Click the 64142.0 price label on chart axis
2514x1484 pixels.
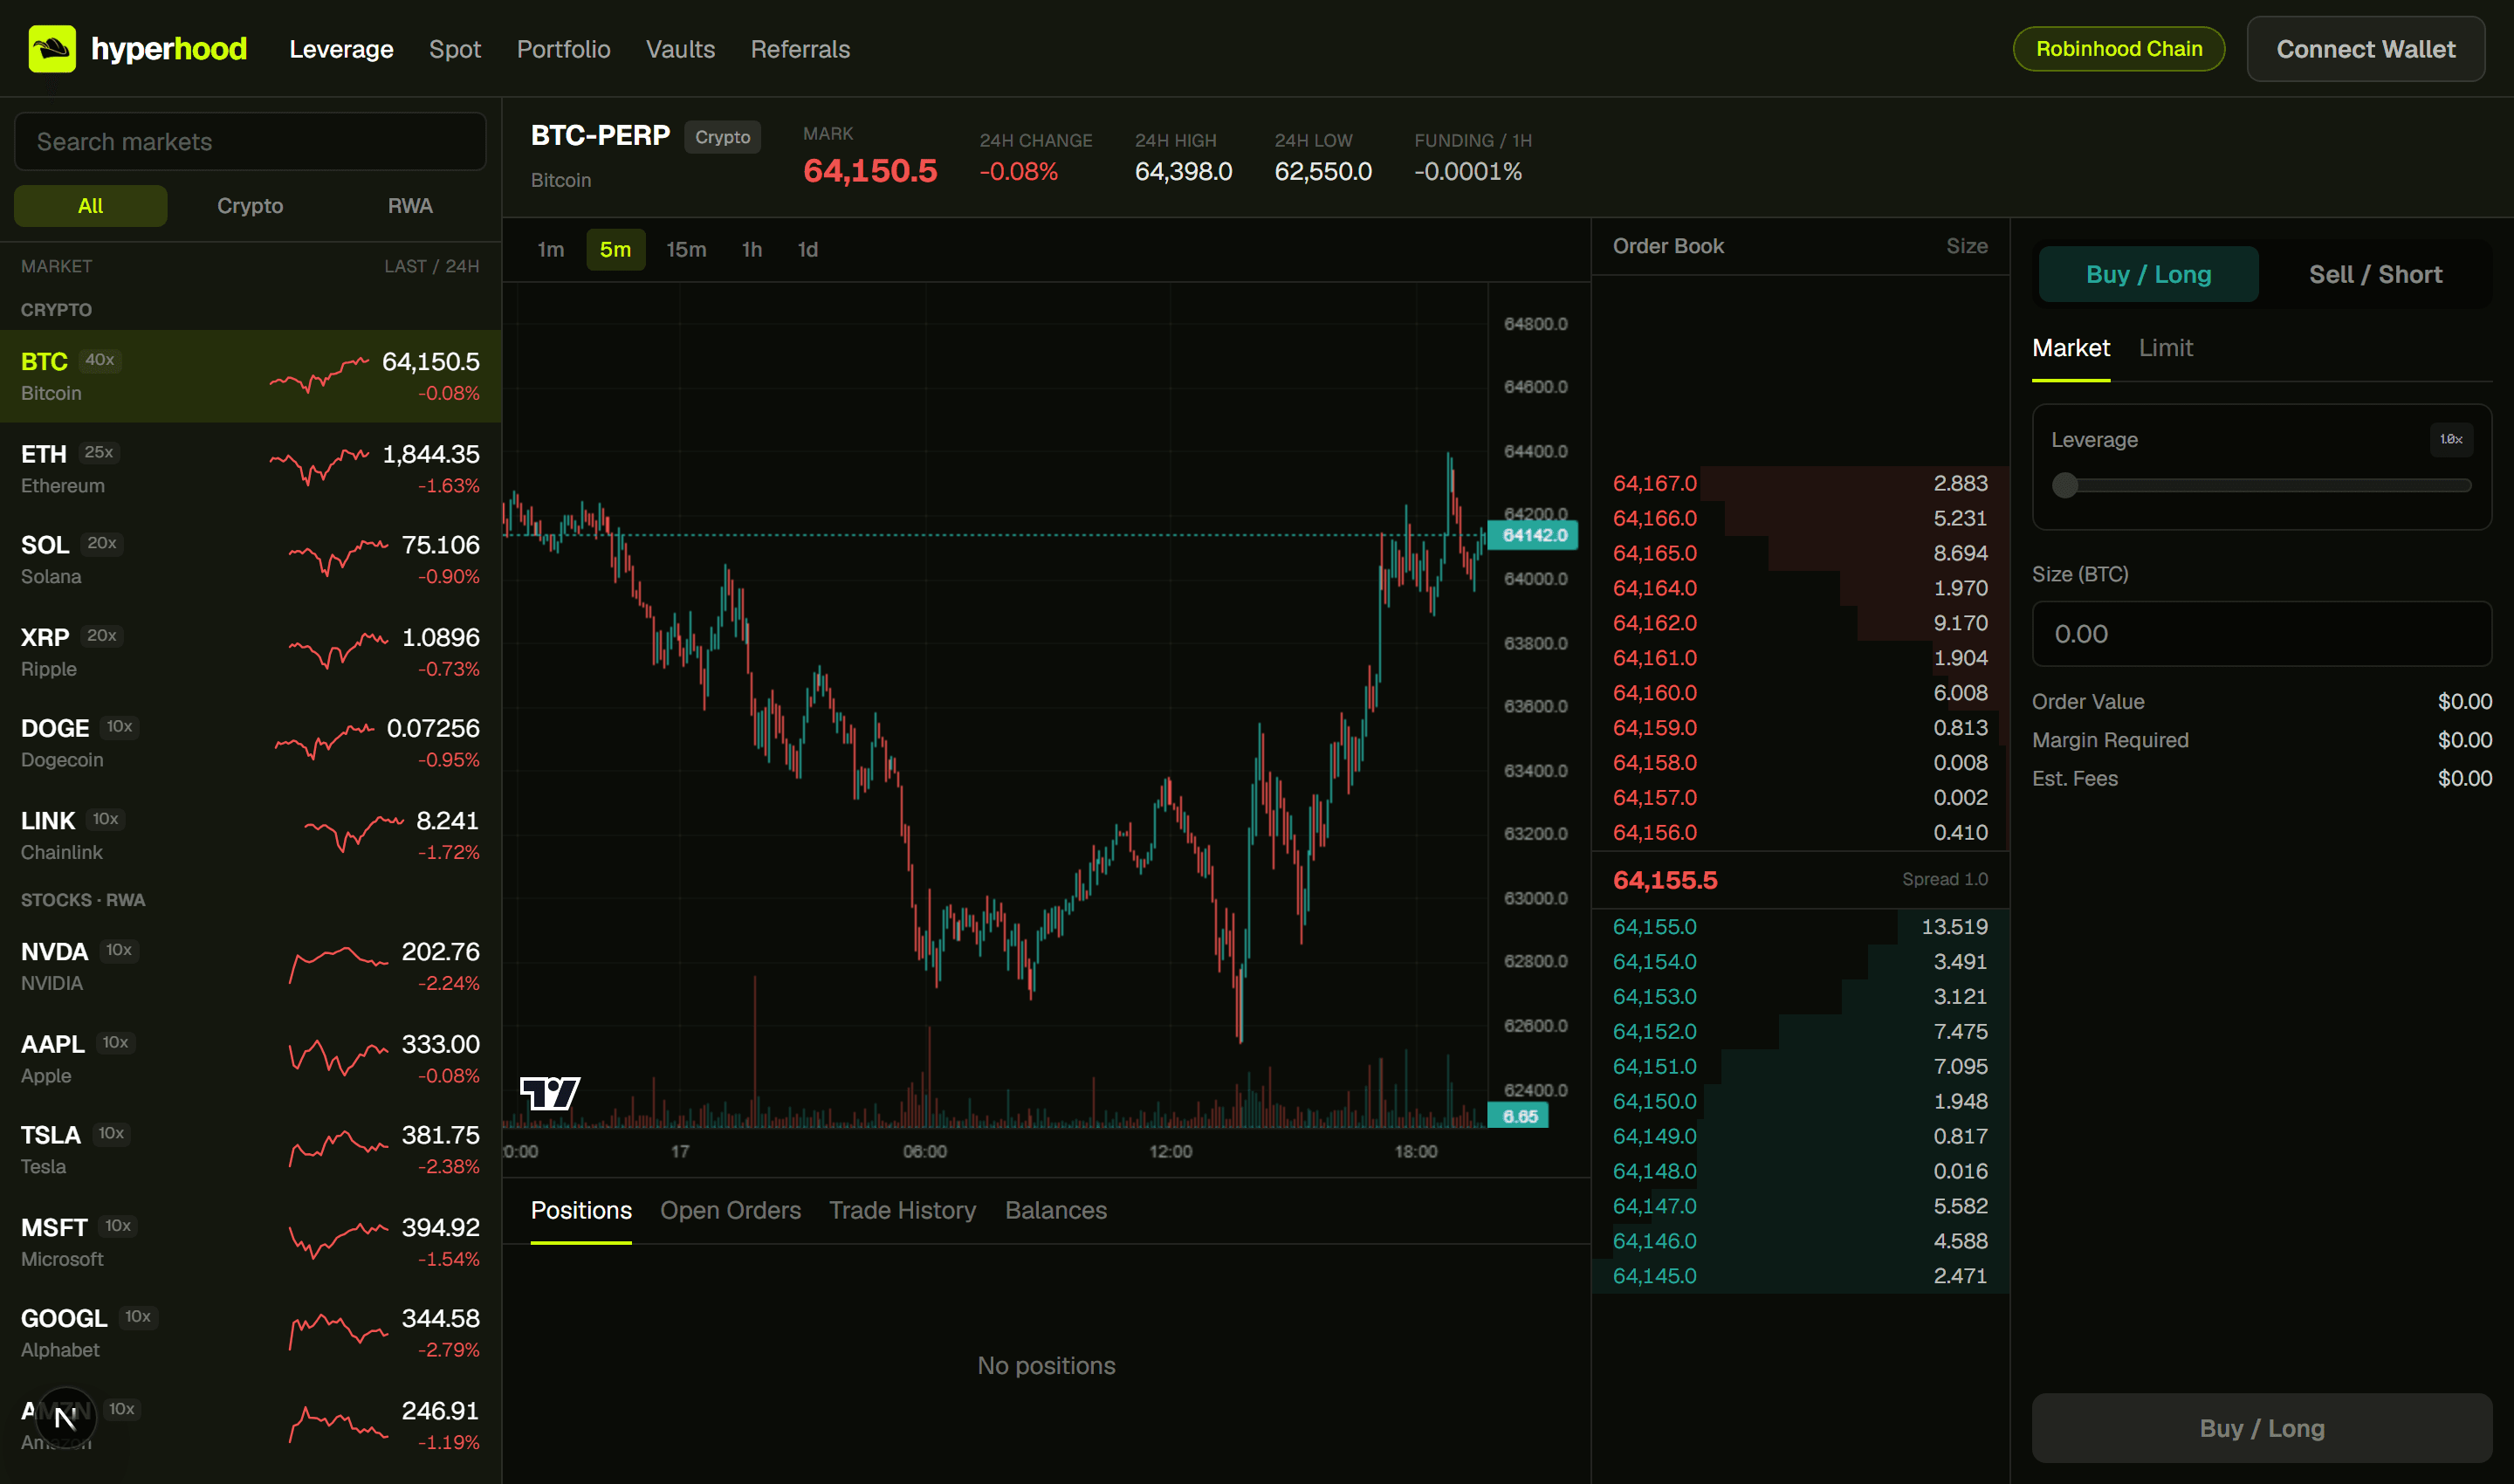tap(1533, 535)
